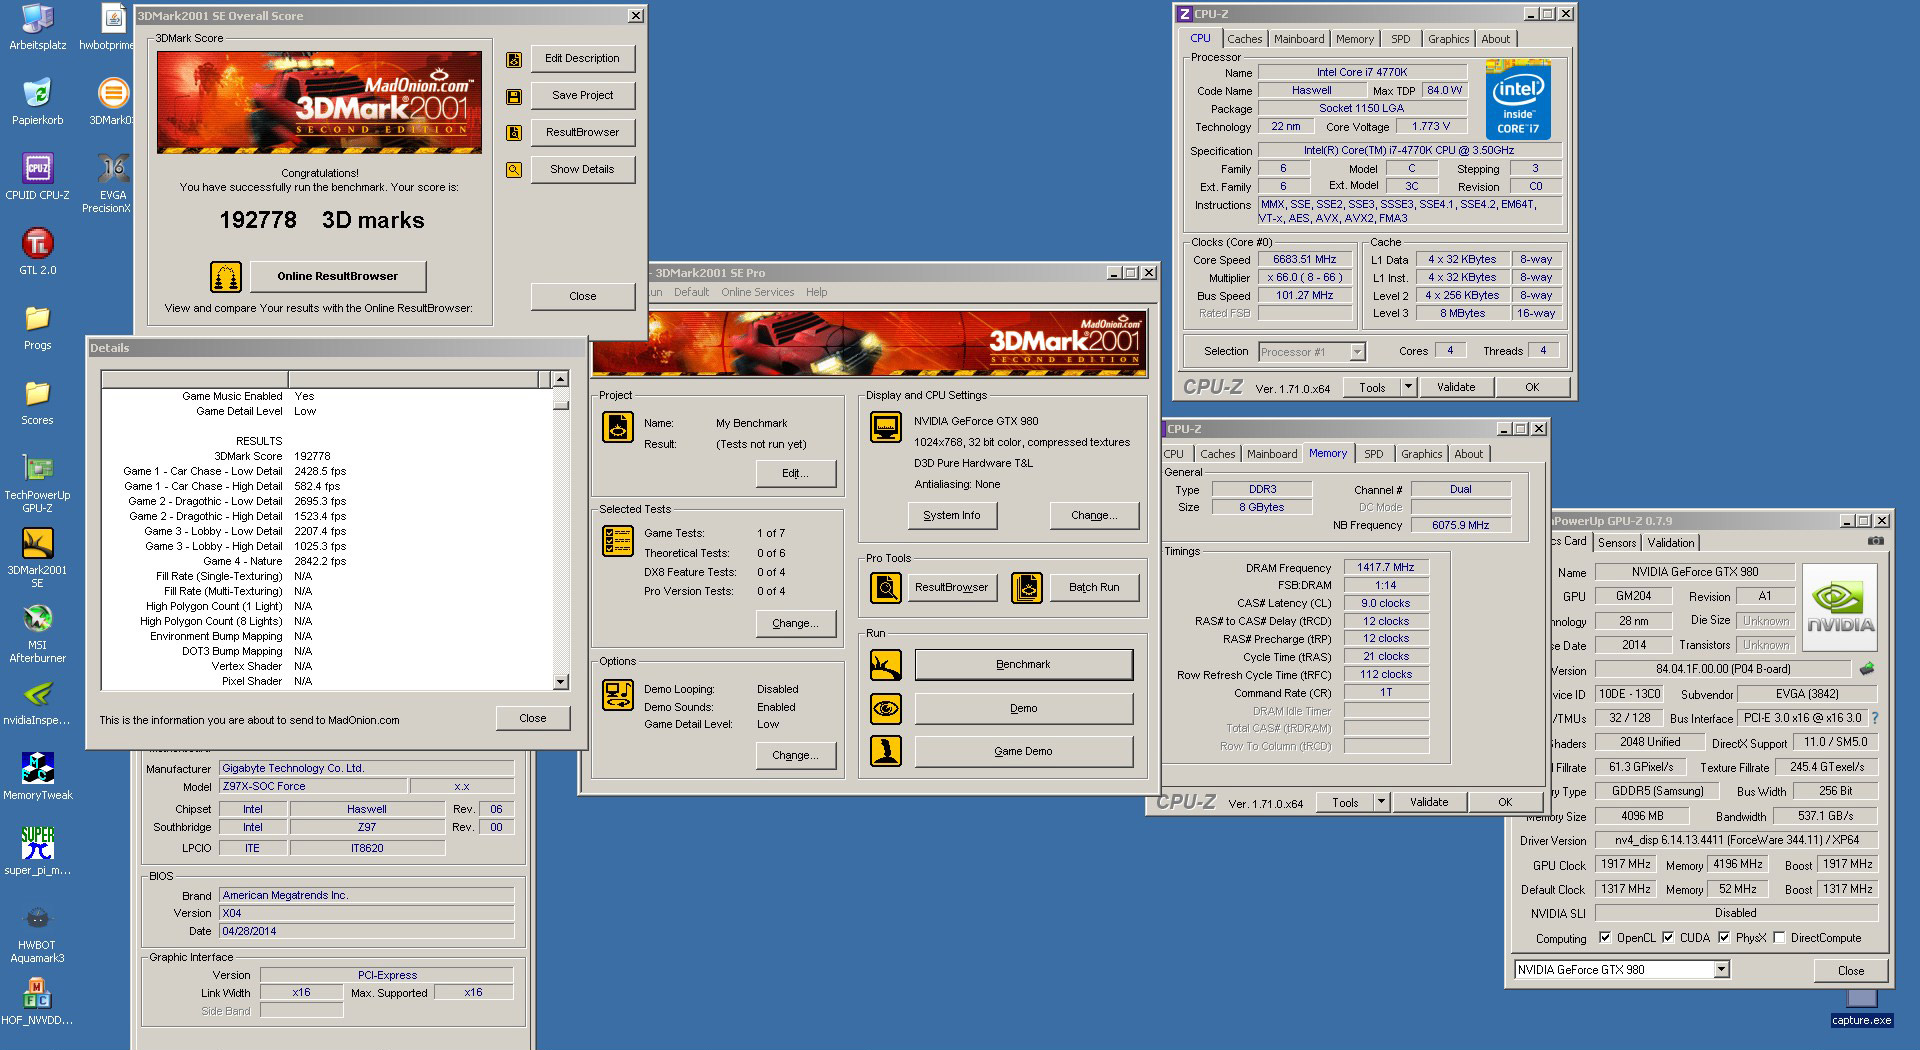
Task: Click the BIOS update icon in GPU-Z
Action: [x=1867, y=669]
